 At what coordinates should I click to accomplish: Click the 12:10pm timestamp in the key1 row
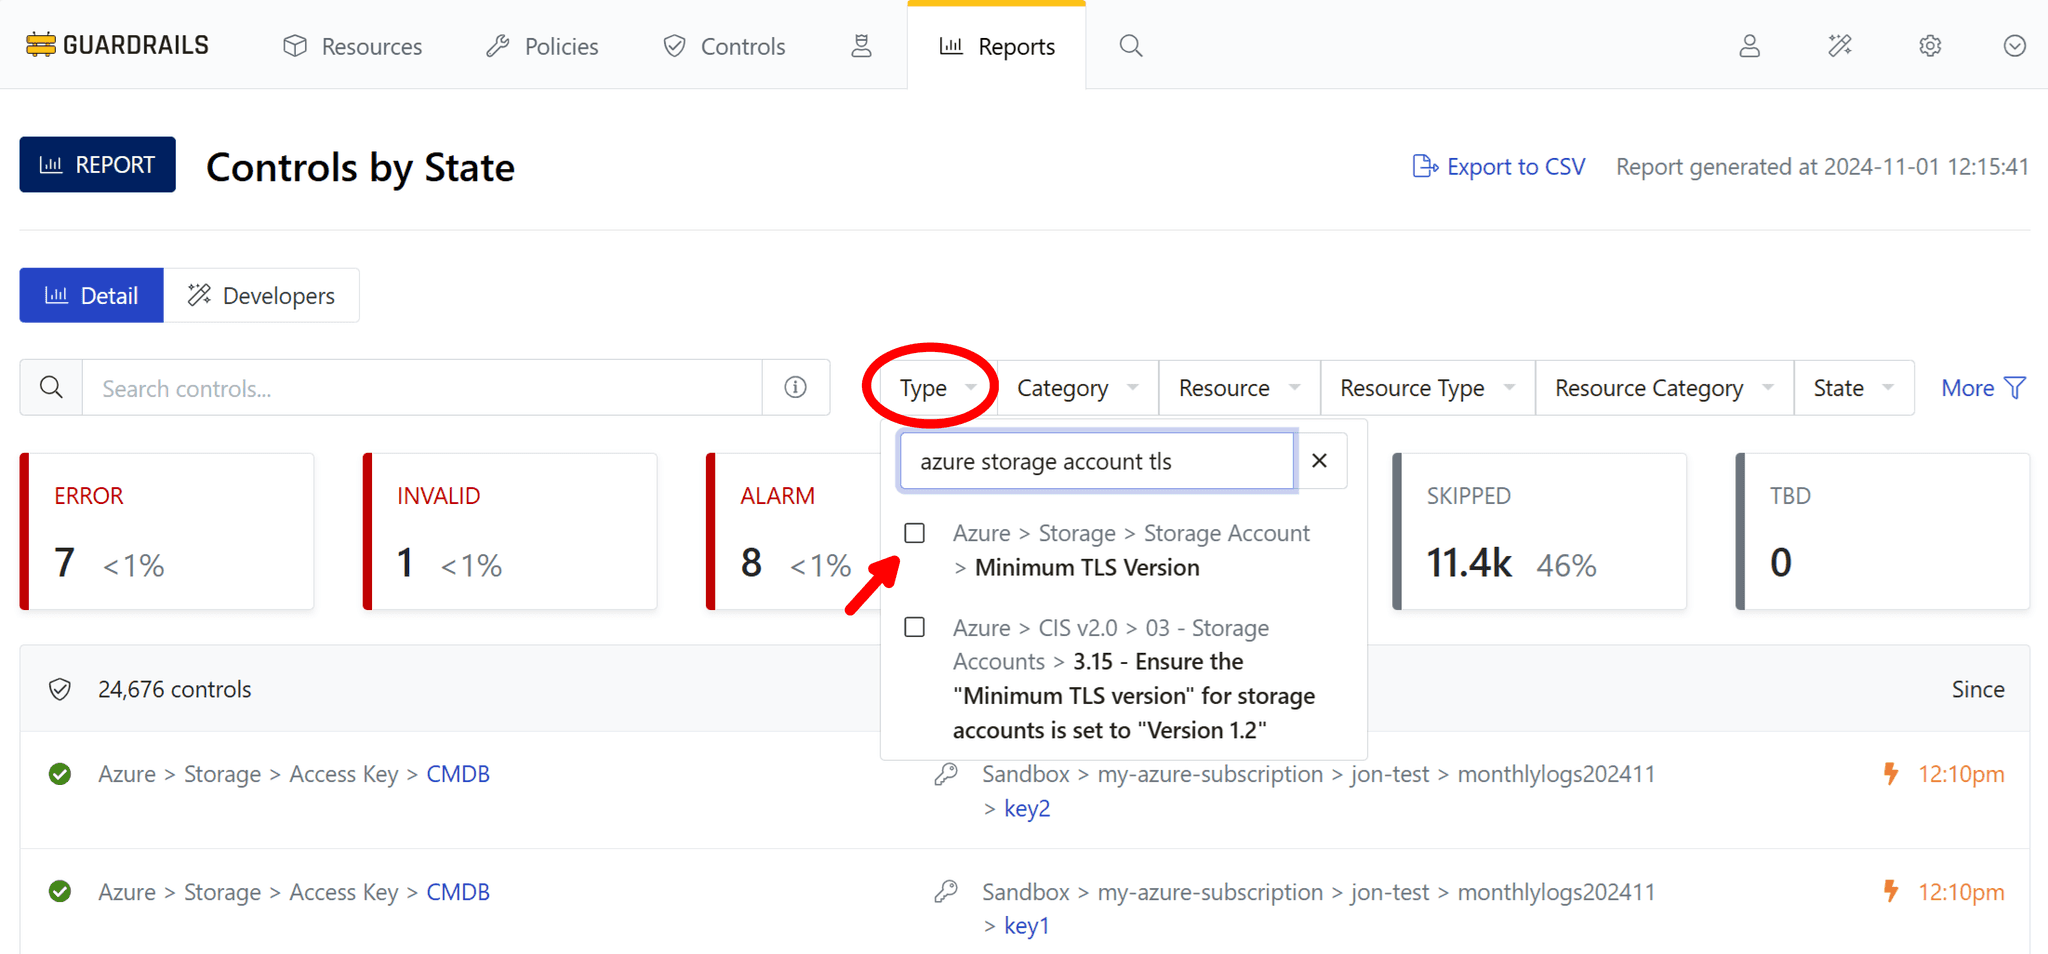(1961, 891)
